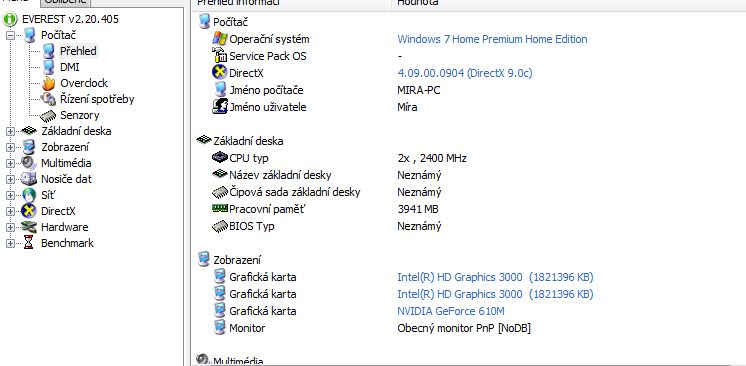Click the Zobrazení monitor icon in tree
746x366 pixels.
29,147
